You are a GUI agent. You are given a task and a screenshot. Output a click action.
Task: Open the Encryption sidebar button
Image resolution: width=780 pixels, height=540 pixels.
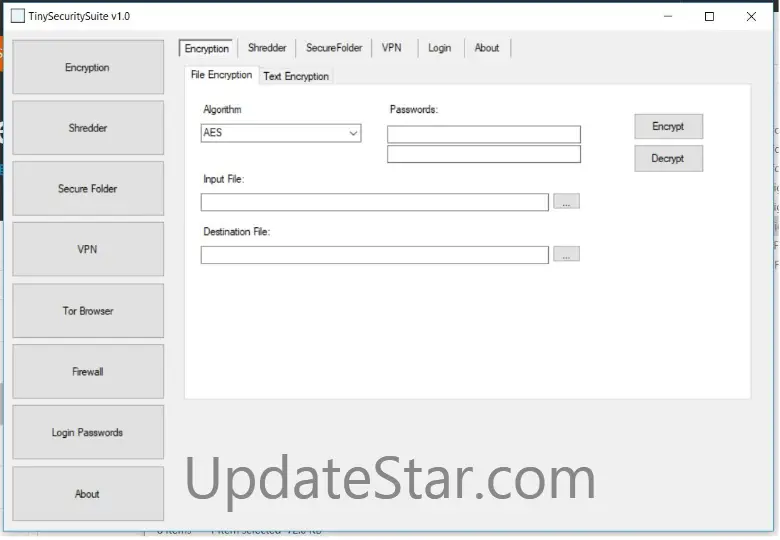88,67
